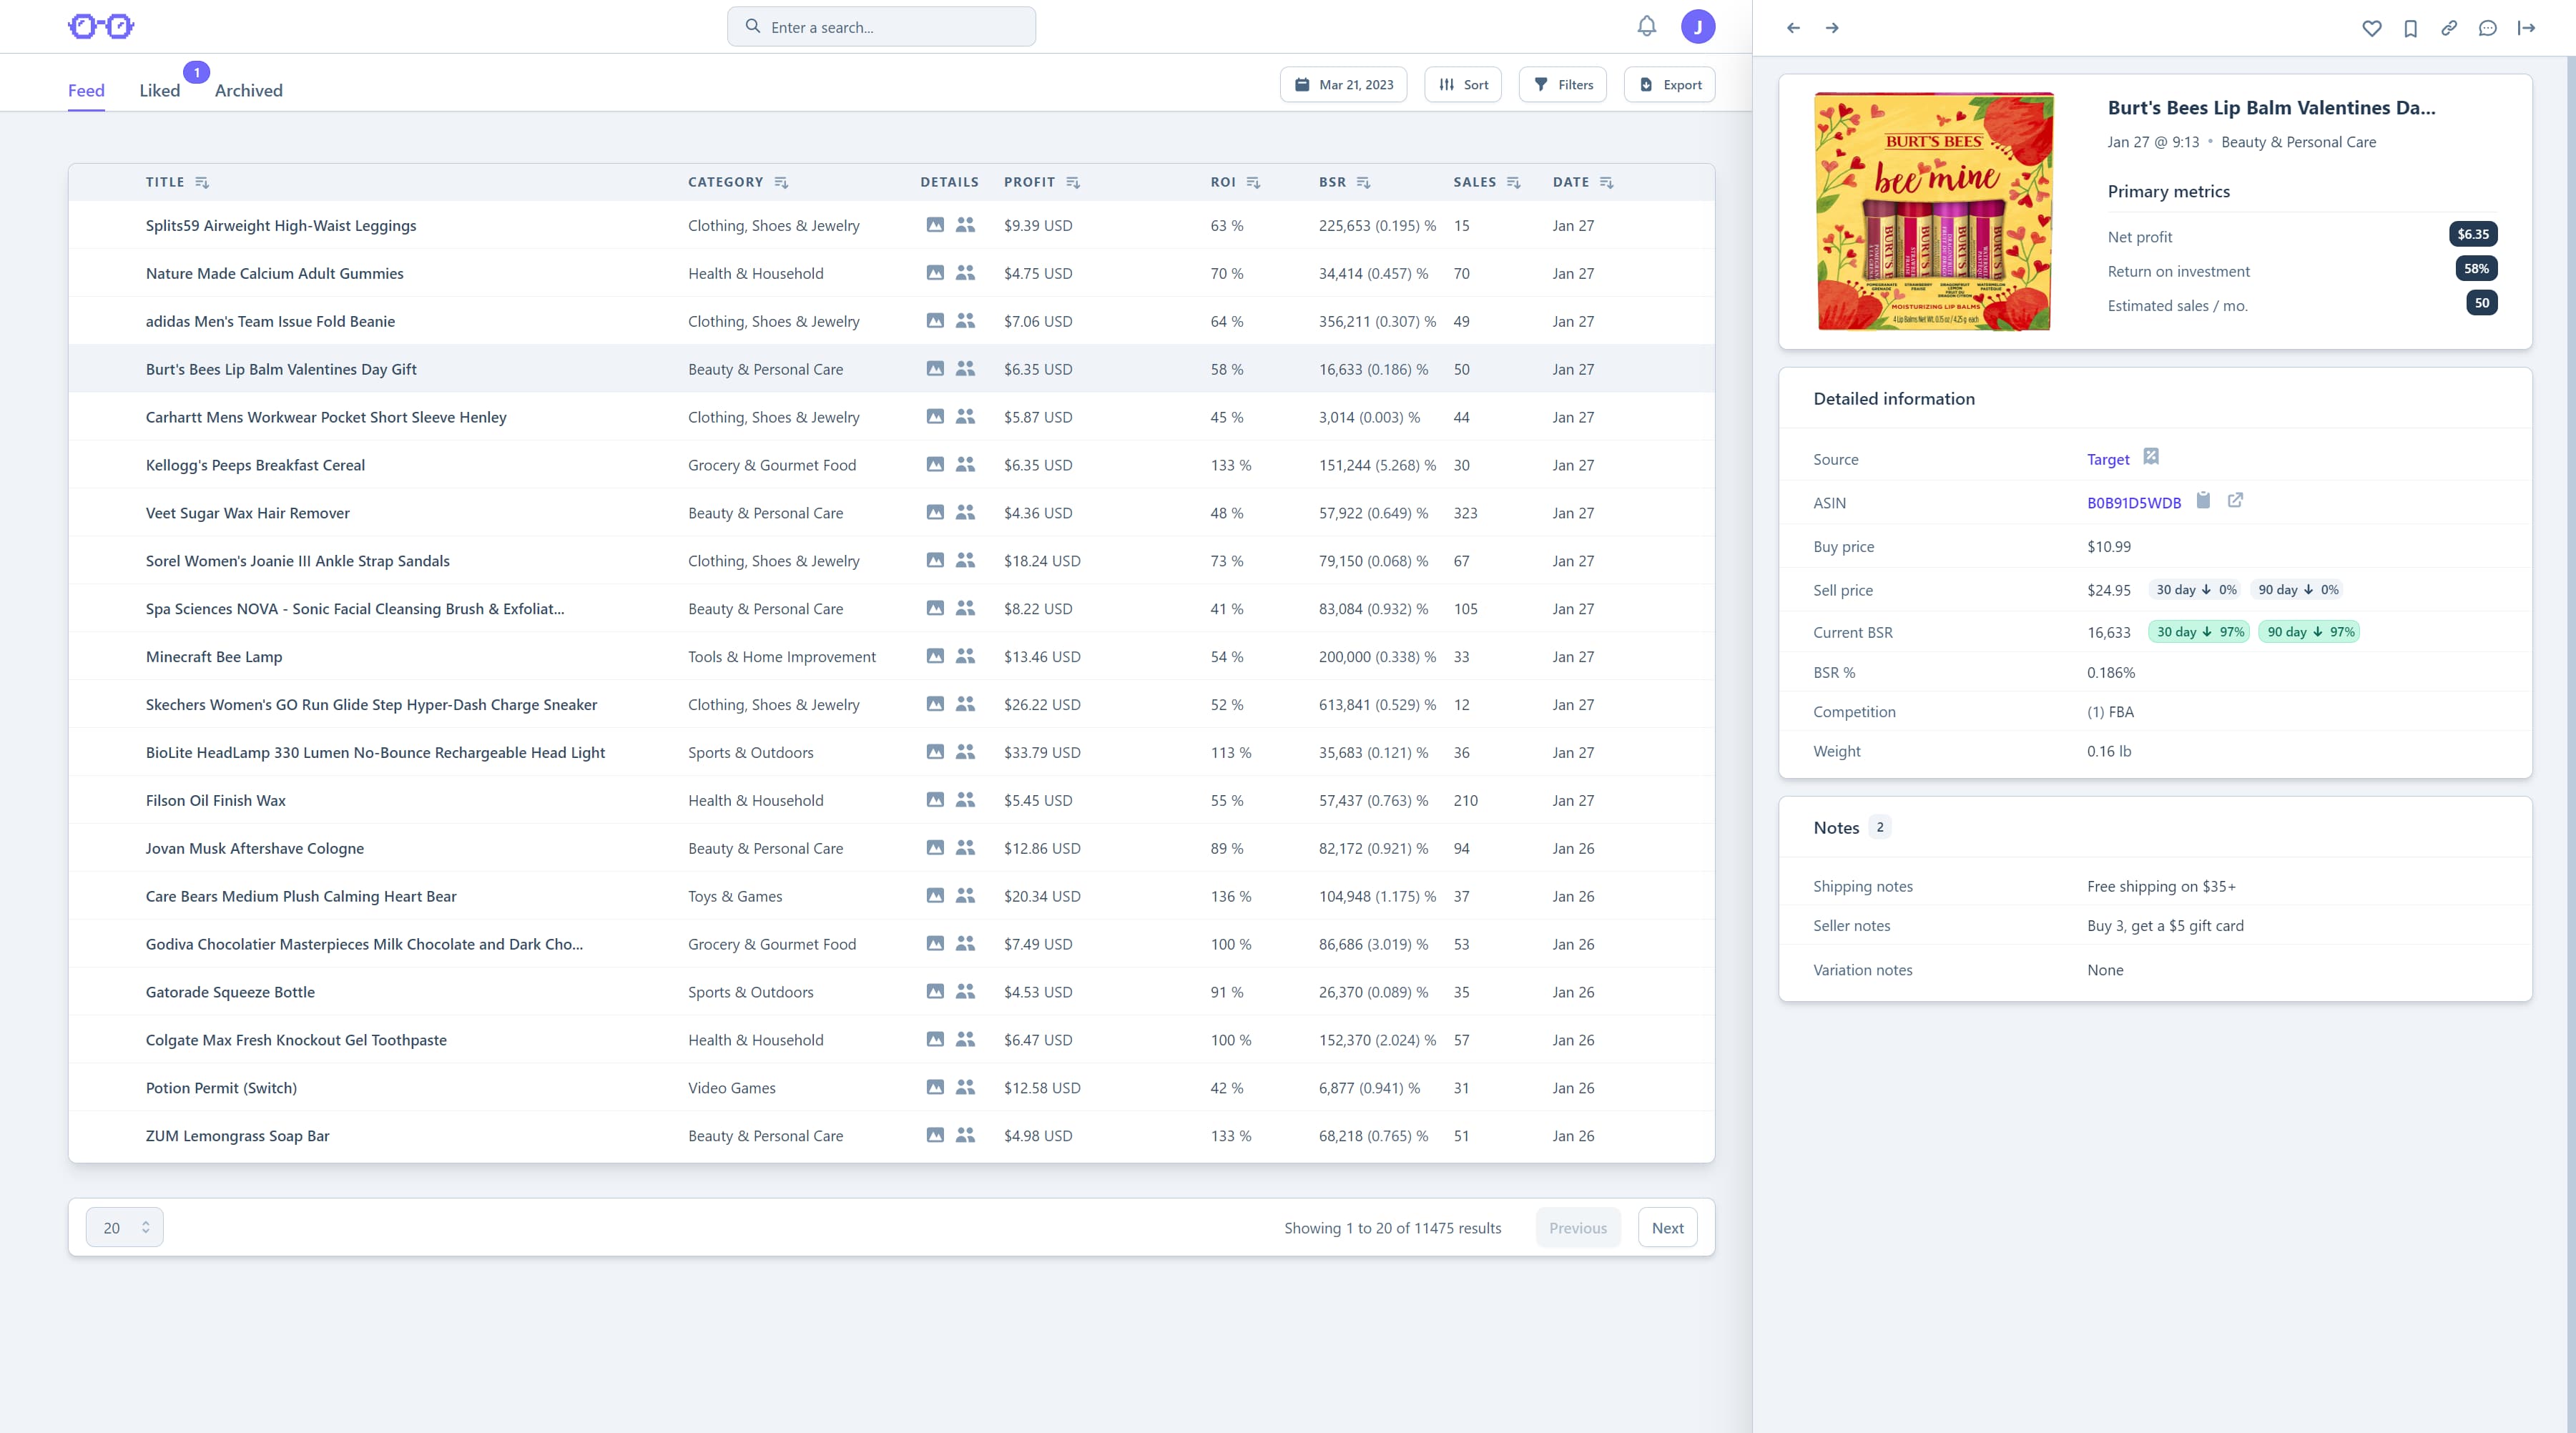Click the Notes count badge 2
2576x1433 pixels.
point(1880,827)
